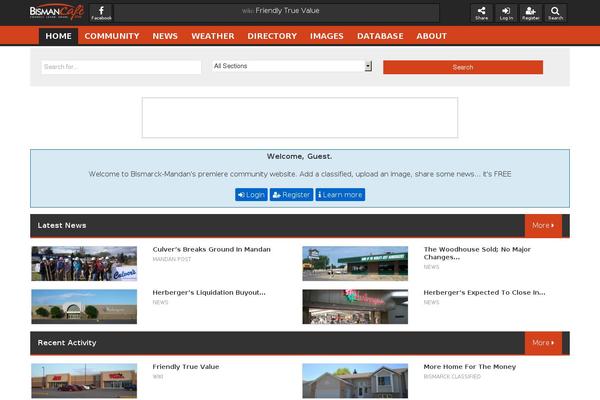This screenshot has width=600, height=400.
Task: Click the blue Register button
Action: point(292,195)
